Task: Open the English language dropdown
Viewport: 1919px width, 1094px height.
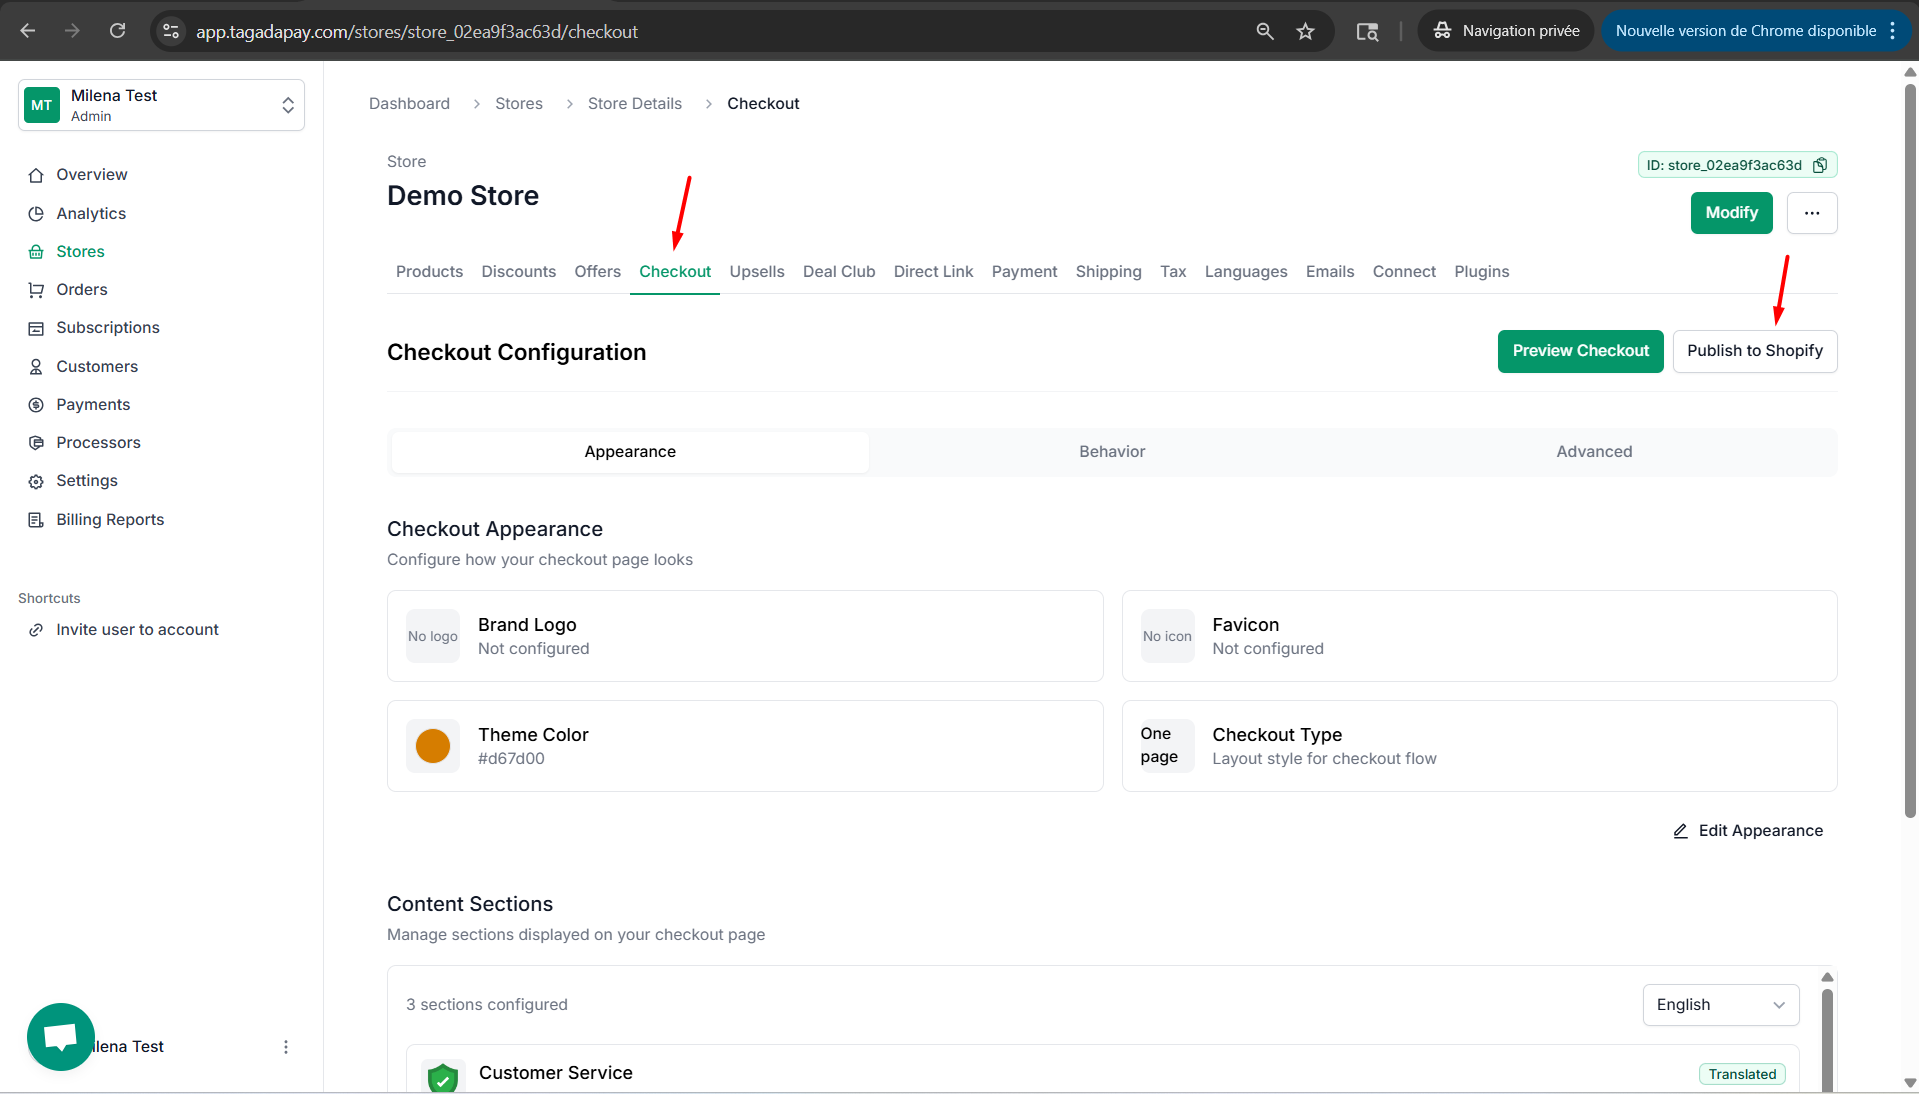Action: [x=1720, y=1005]
